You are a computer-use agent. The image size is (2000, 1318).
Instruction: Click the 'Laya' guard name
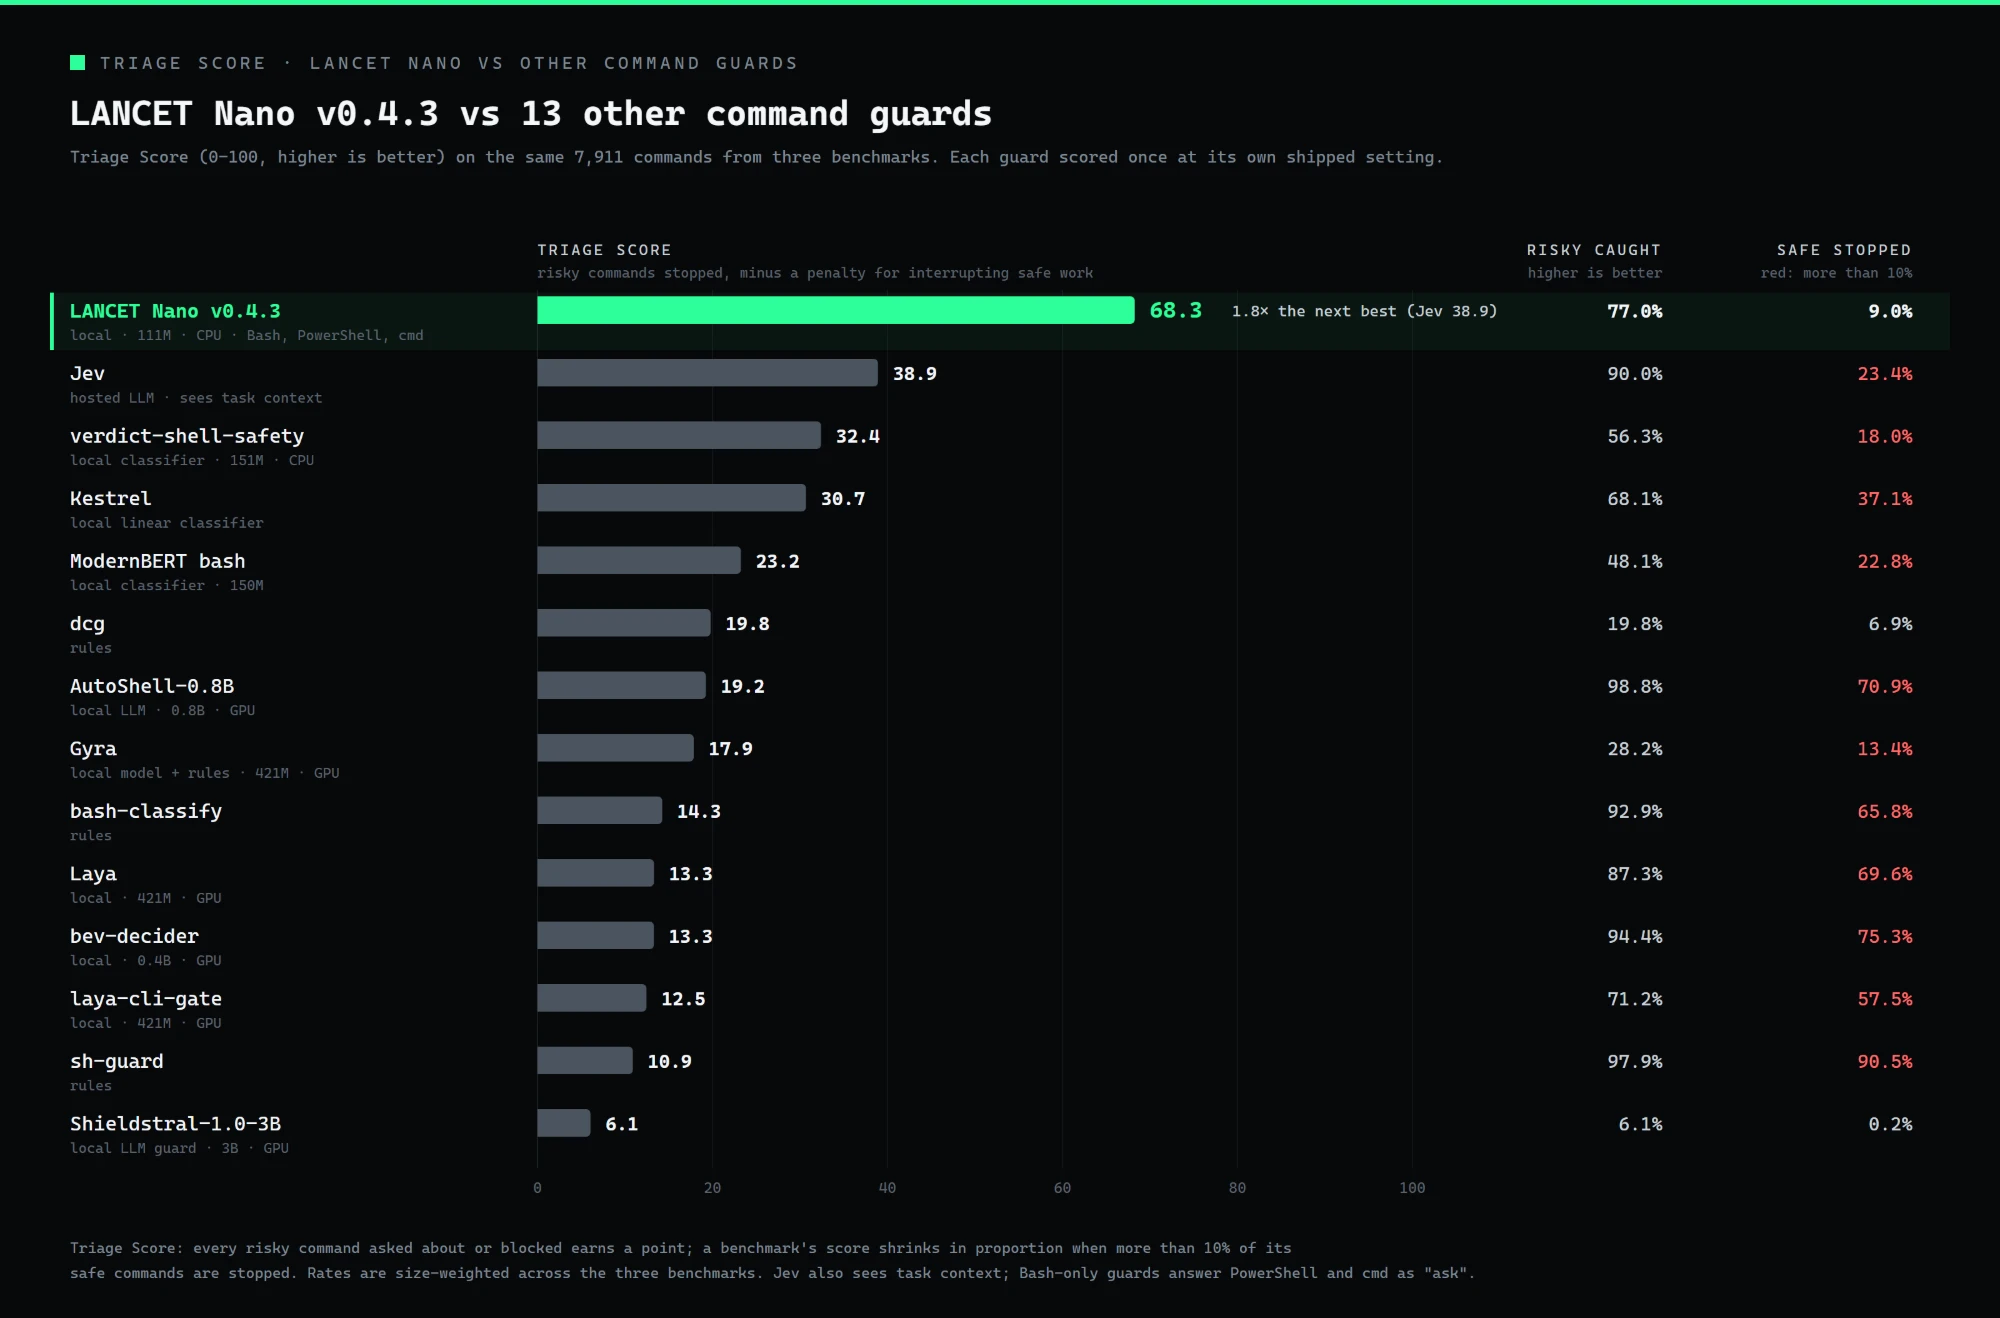93,874
